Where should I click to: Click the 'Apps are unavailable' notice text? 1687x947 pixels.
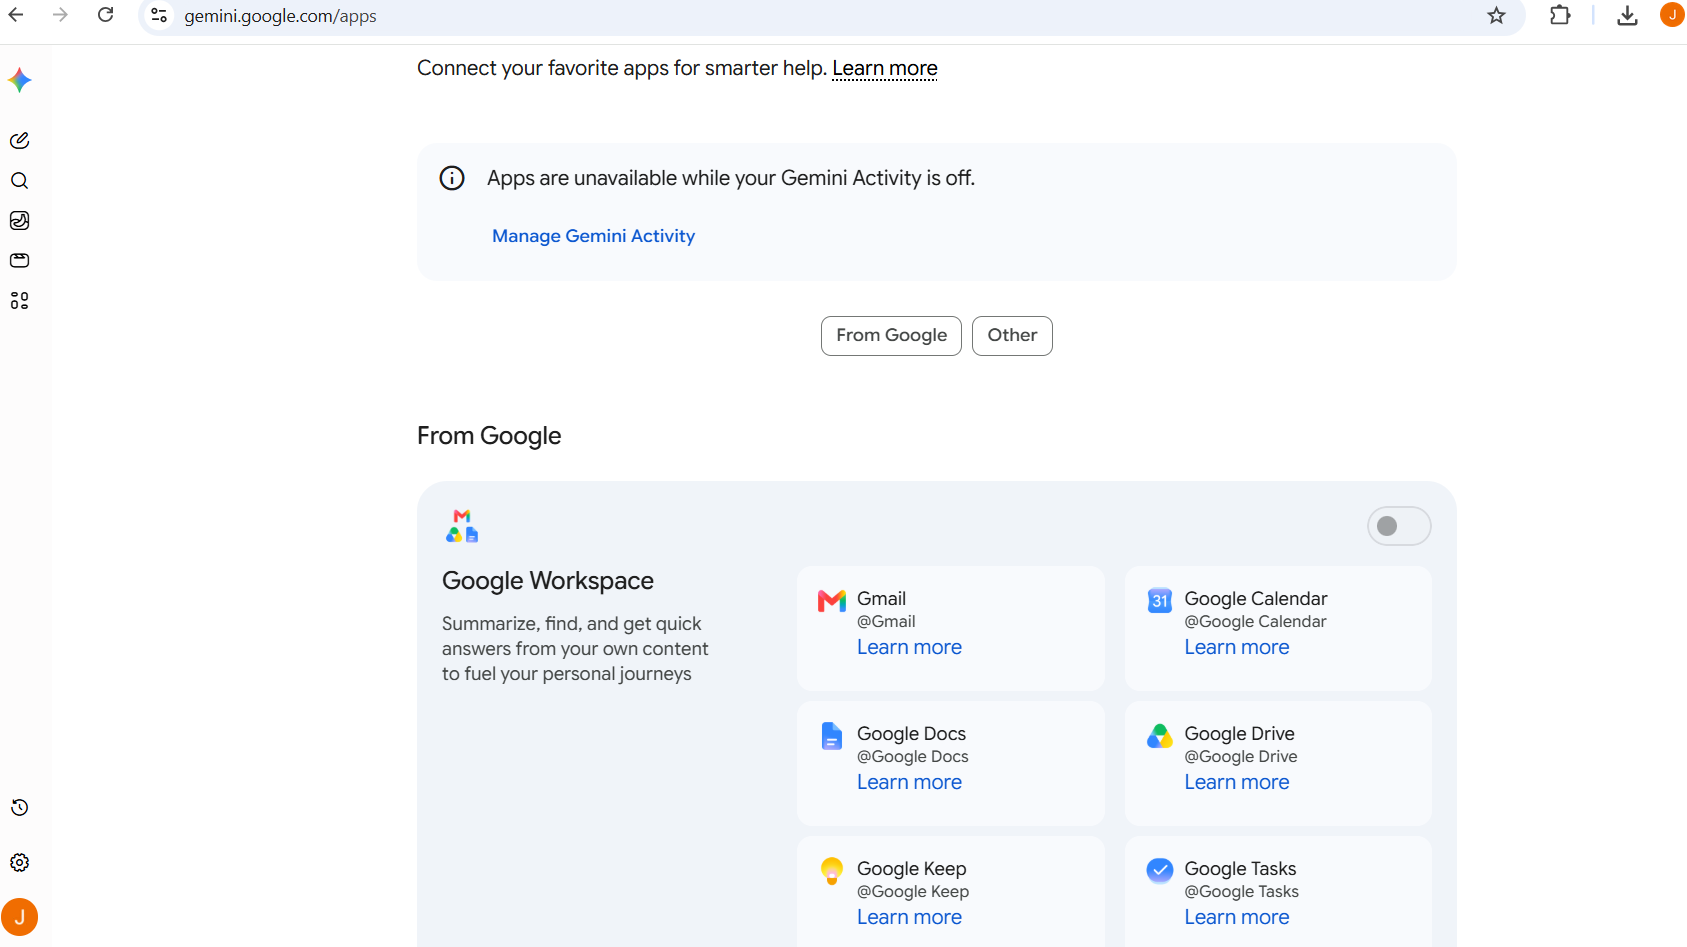coord(731,178)
